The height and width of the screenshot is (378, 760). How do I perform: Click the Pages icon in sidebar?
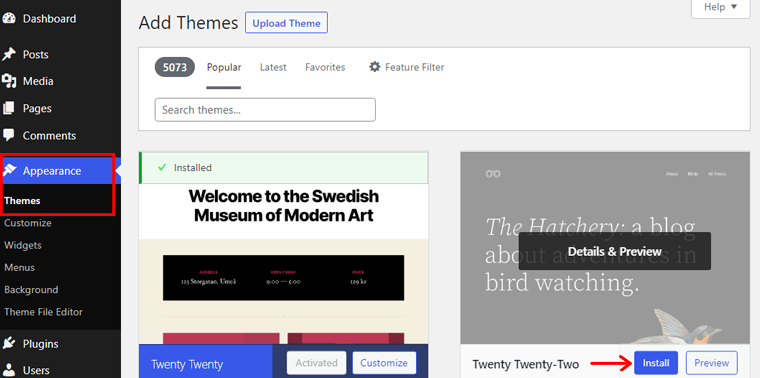point(9,108)
